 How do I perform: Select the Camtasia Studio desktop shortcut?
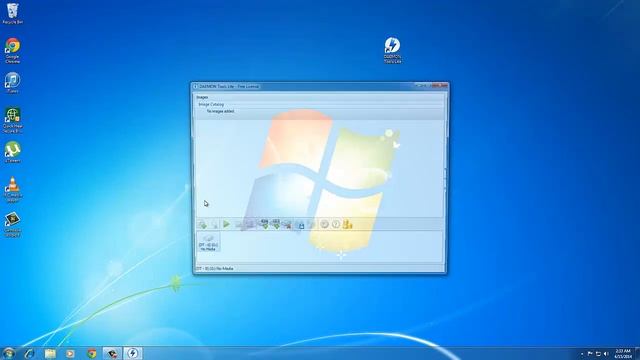pos(13,224)
